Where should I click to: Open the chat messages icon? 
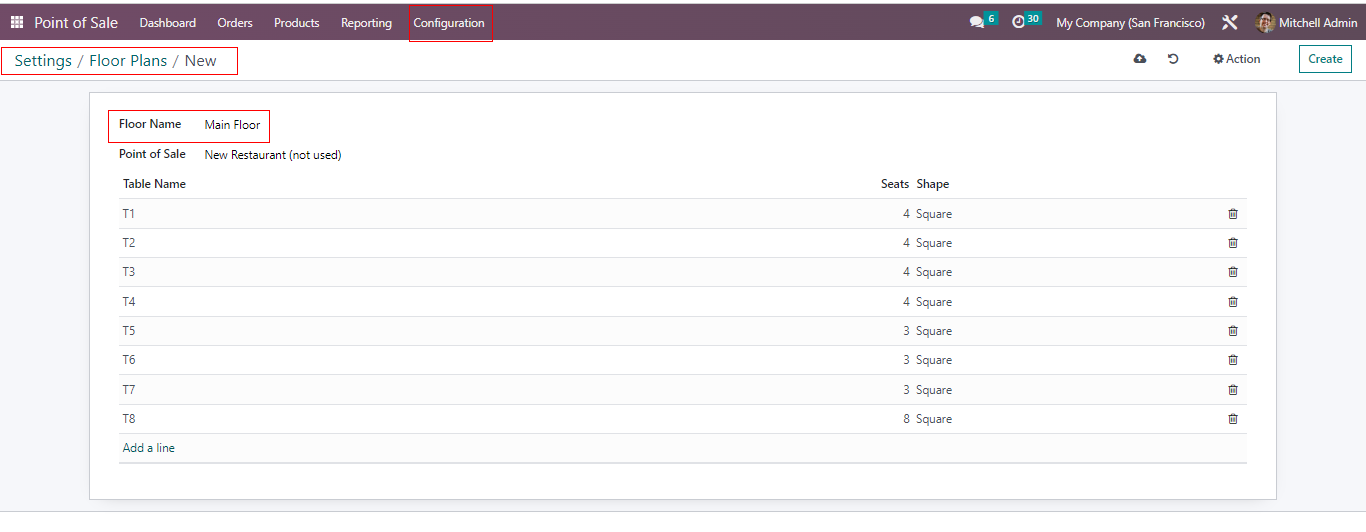tap(977, 22)
